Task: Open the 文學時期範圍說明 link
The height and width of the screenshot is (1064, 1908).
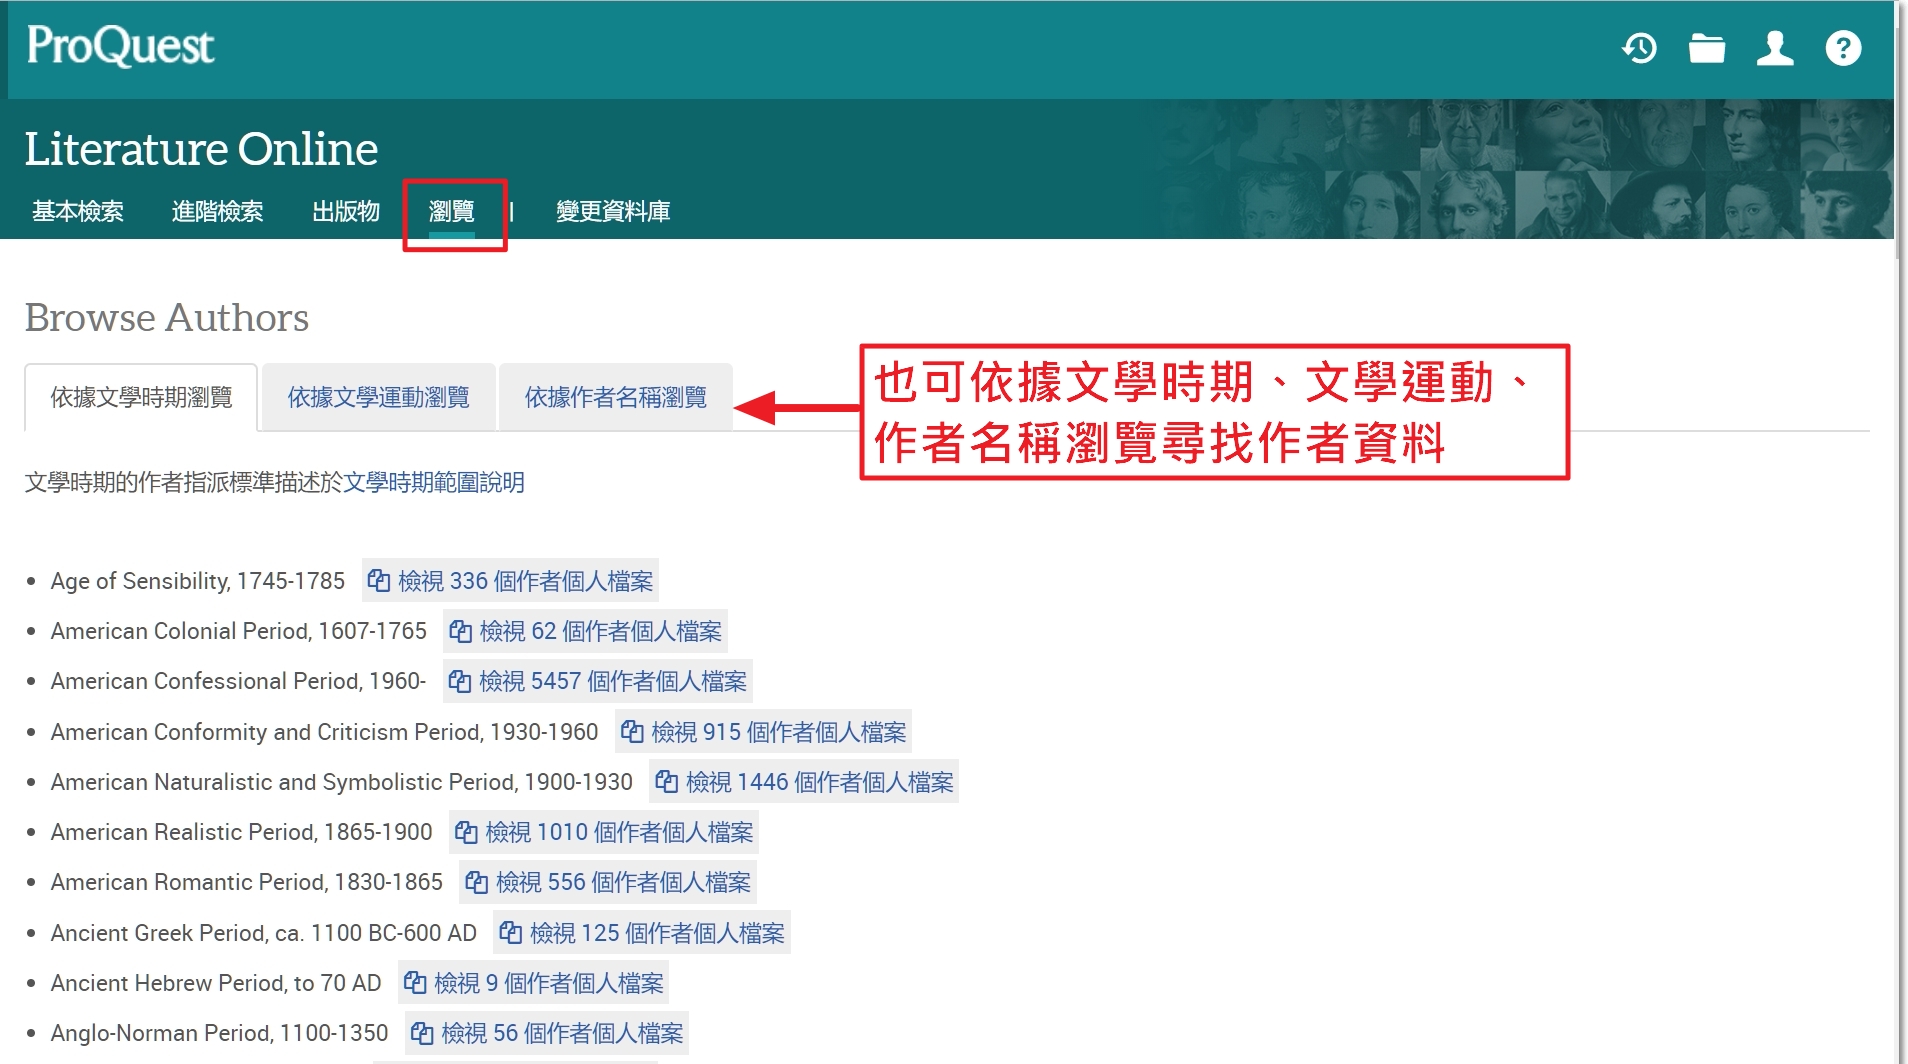Action: pyautogui.click(x=434, y=483)
